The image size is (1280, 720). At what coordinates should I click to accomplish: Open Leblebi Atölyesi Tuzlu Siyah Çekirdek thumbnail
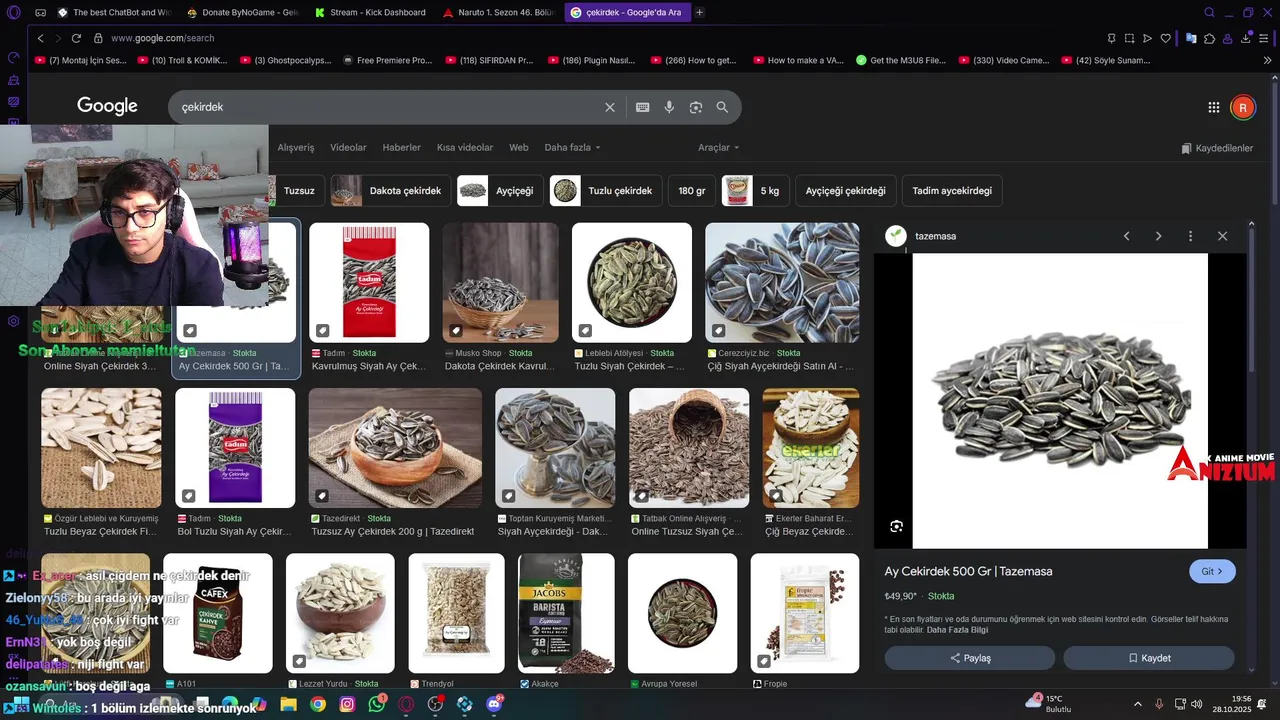632,283
